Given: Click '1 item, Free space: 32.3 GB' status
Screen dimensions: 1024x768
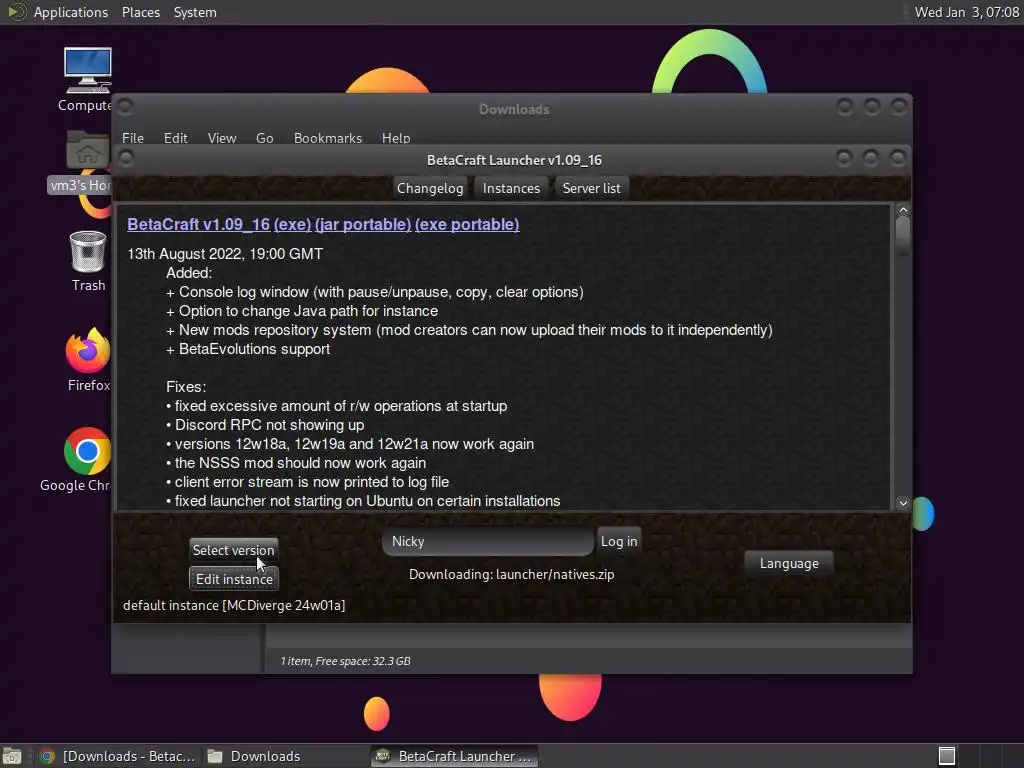Looking at the screenshot, I should [345, 661].
